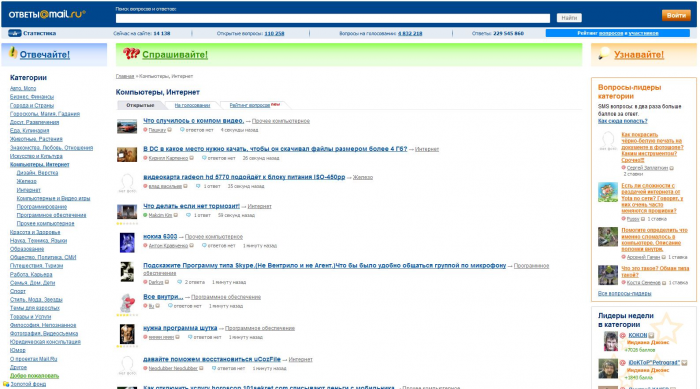The image size is (700, 389).
Task: Open the Отвечайте! heading link
Action: tap(45, 54)
